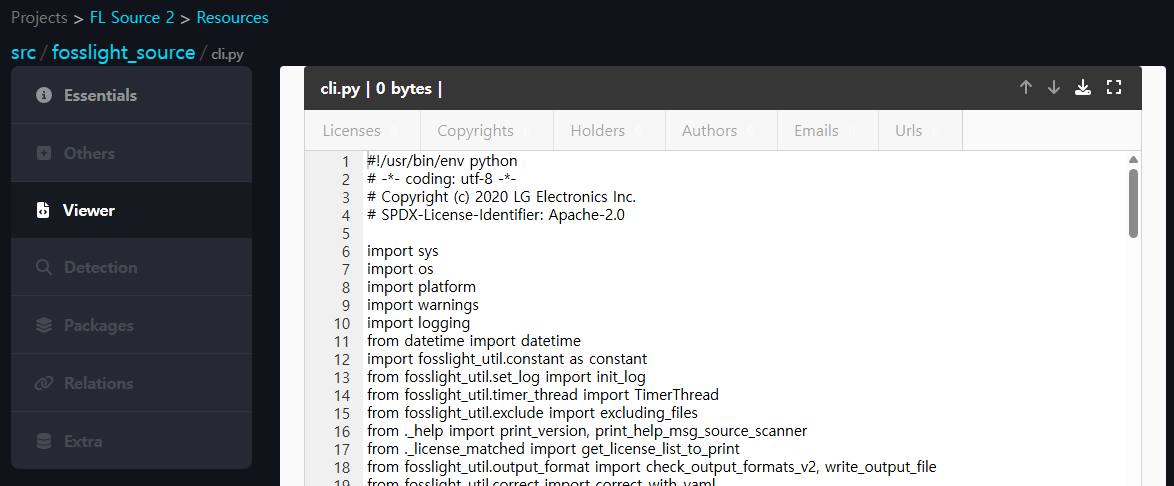Screen dimensions: 1174x486
Task: Switch to the Licenses tab
Action: point(362,130)
